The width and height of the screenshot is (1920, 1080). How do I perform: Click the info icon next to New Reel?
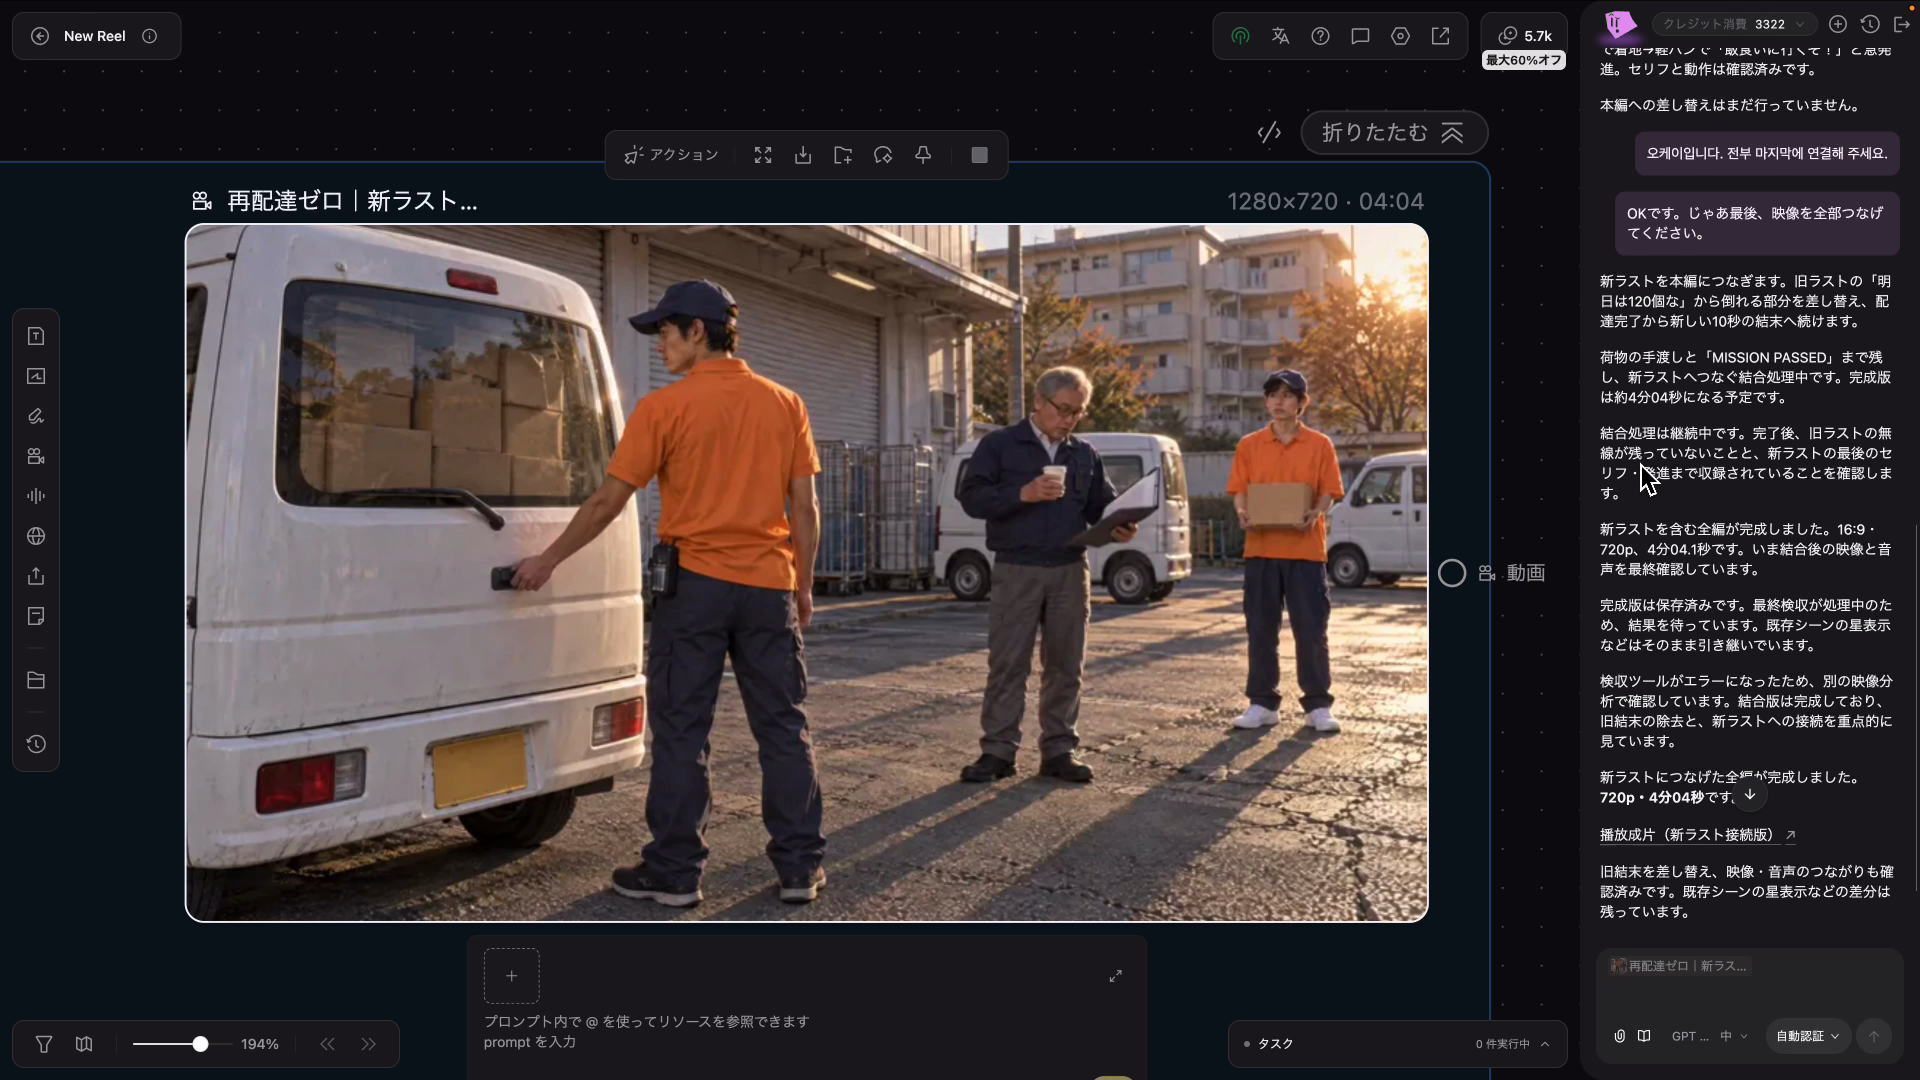click(x=150, y=36)
